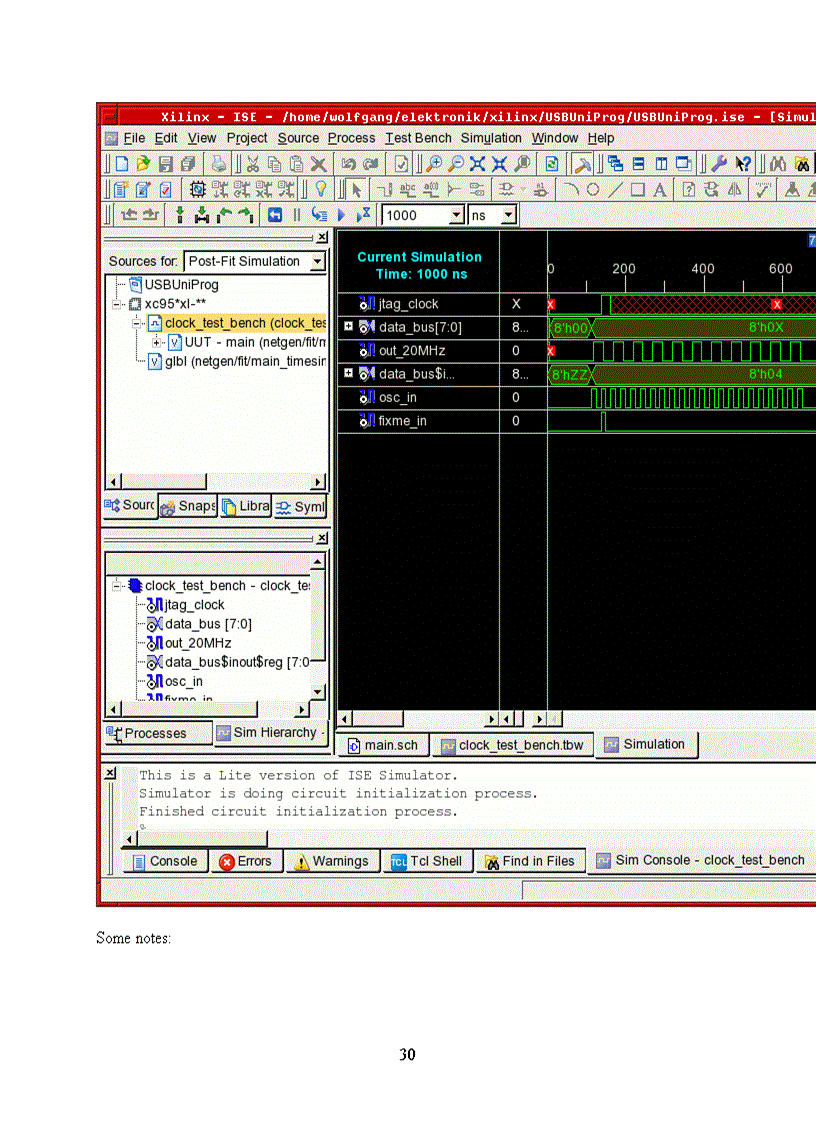Click the binoculars Find icon

coord(778,164)
